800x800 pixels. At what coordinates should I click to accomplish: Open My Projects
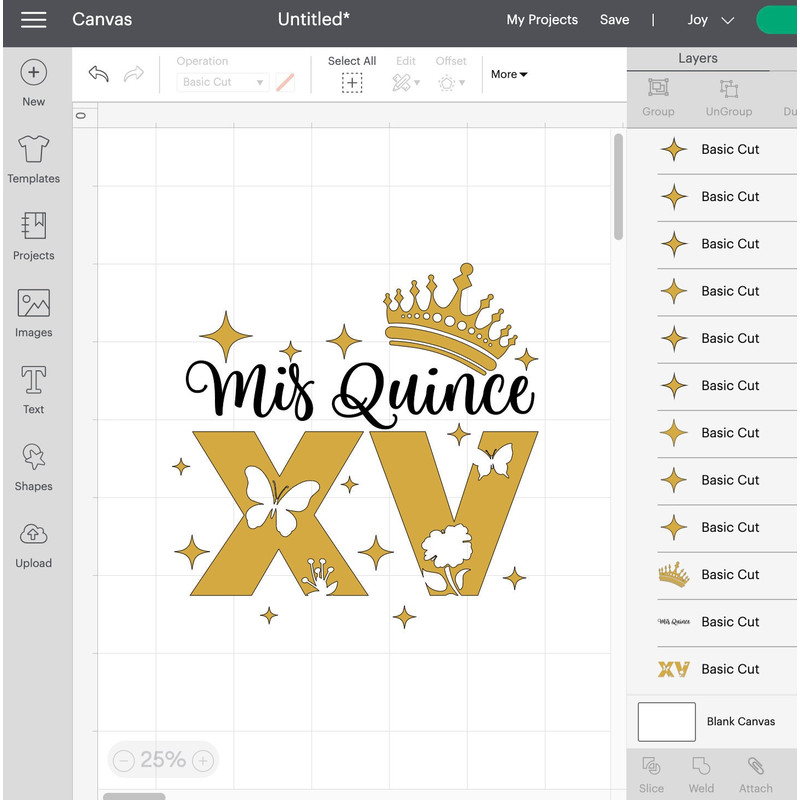[x=542, y=19]
